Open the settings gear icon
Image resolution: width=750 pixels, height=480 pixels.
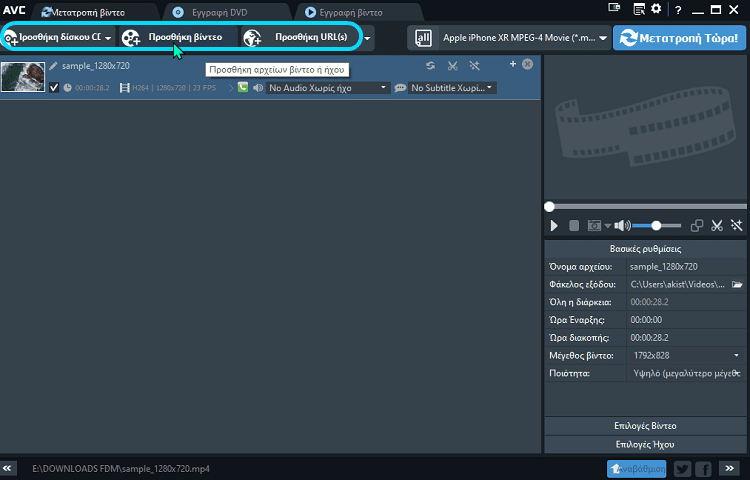[x=656, y=9]
